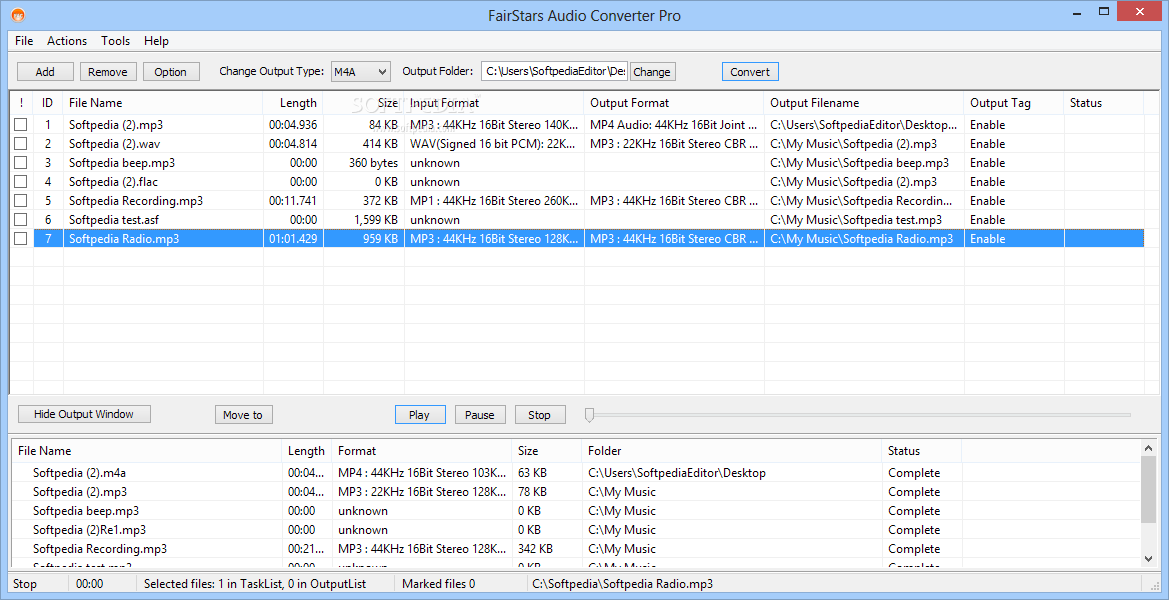Click the status bar path C:\Softpedia\Softpedia Radio.mp3

coord(623,584)
